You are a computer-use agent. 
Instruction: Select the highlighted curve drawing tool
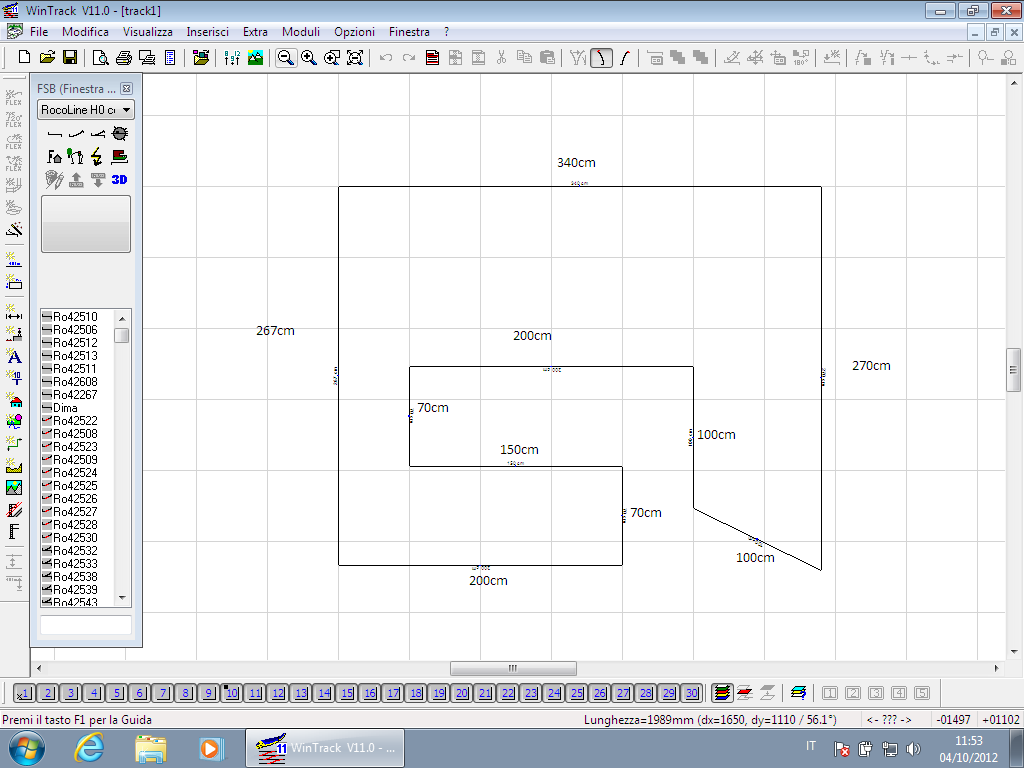coord(601,57)
